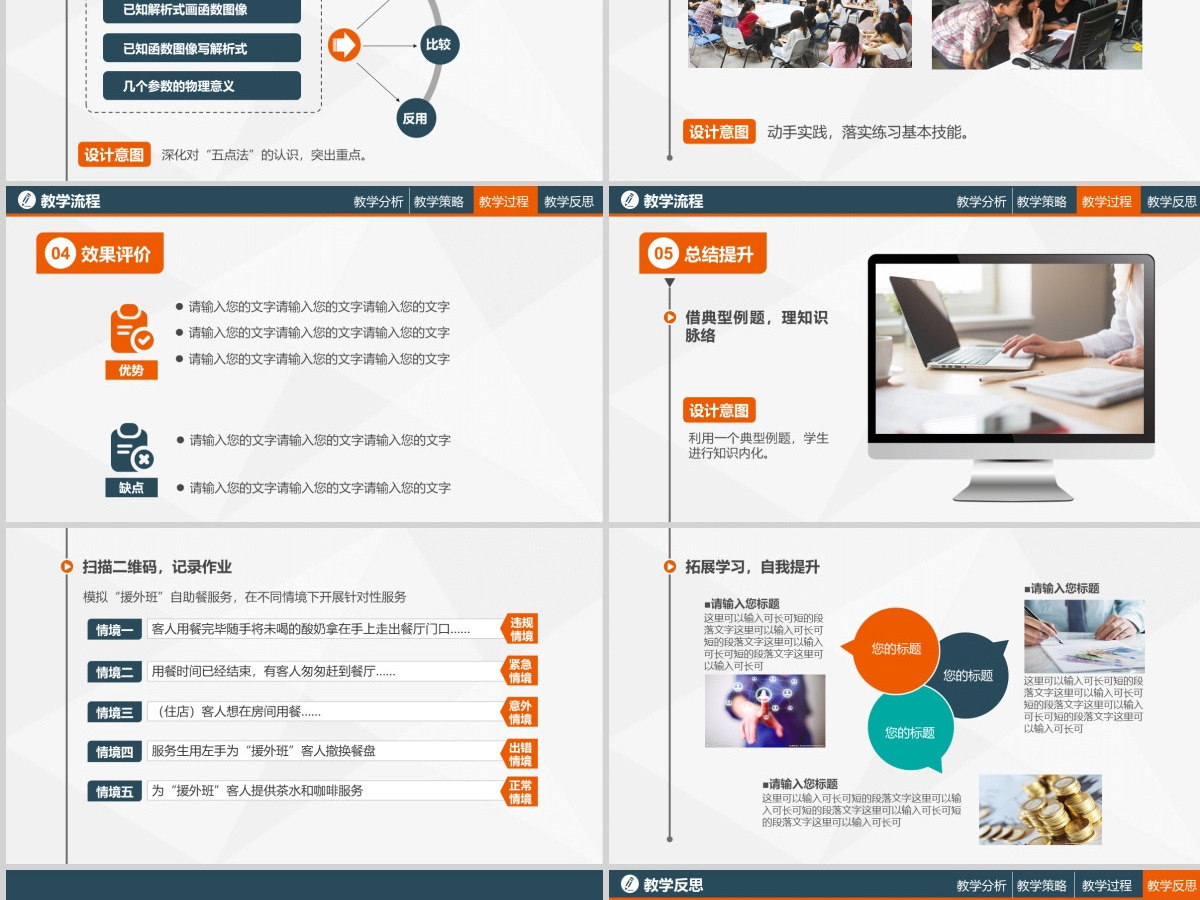Click the 缺点 label
The width and height of the screenshot is (1200, 900).
131,488
